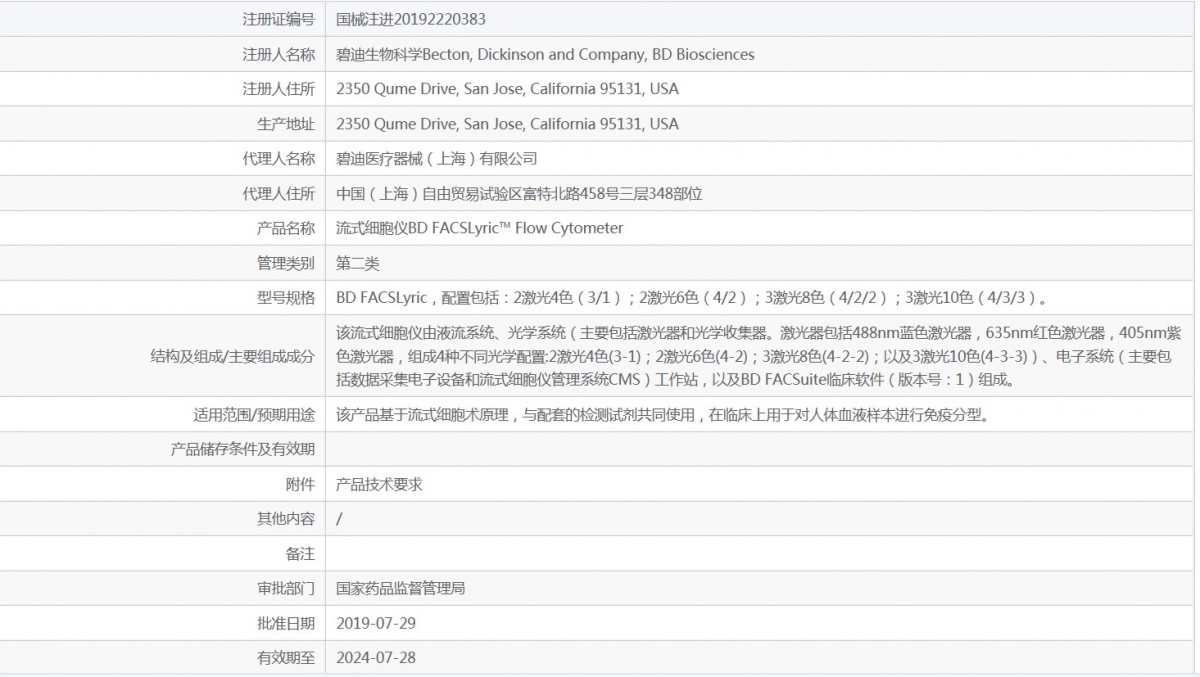Click the label 注册人住所
The width and height of the screenshot is (1200, 677).
(x=278, y=89)
